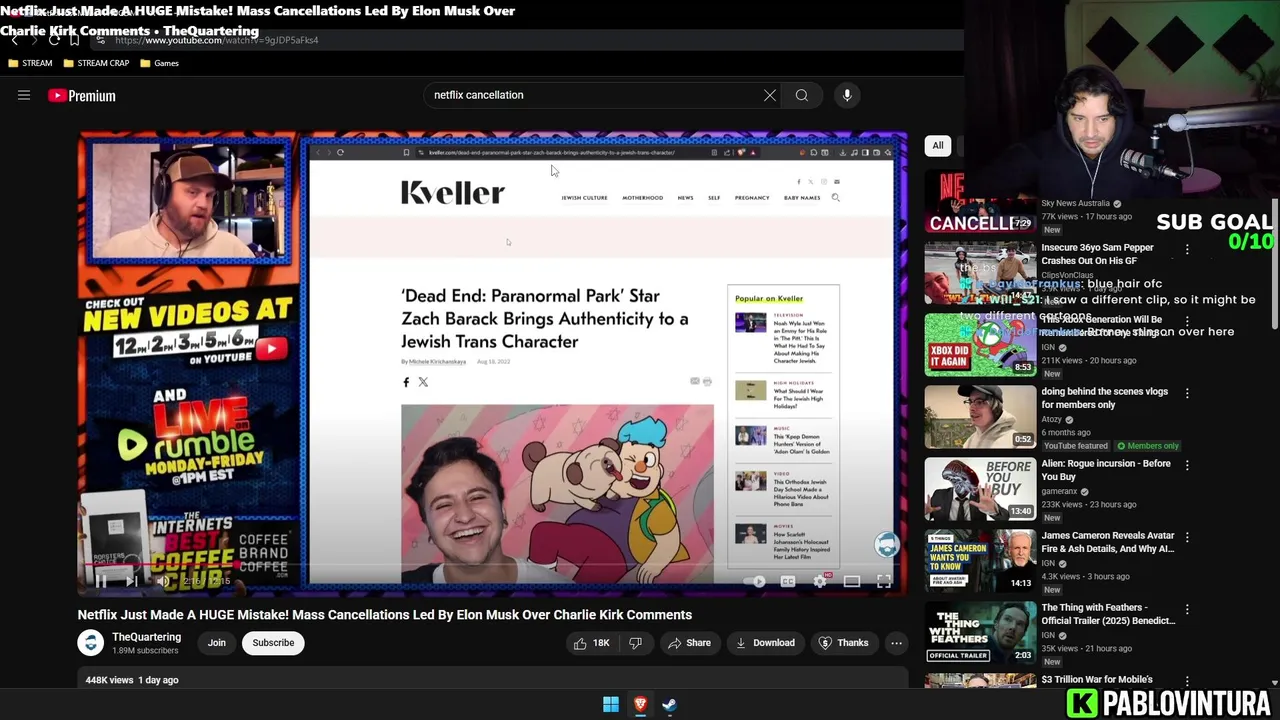Screen dimensions: 1280x720
Task: Open more actions ellipsis under video
Action: 896,643
